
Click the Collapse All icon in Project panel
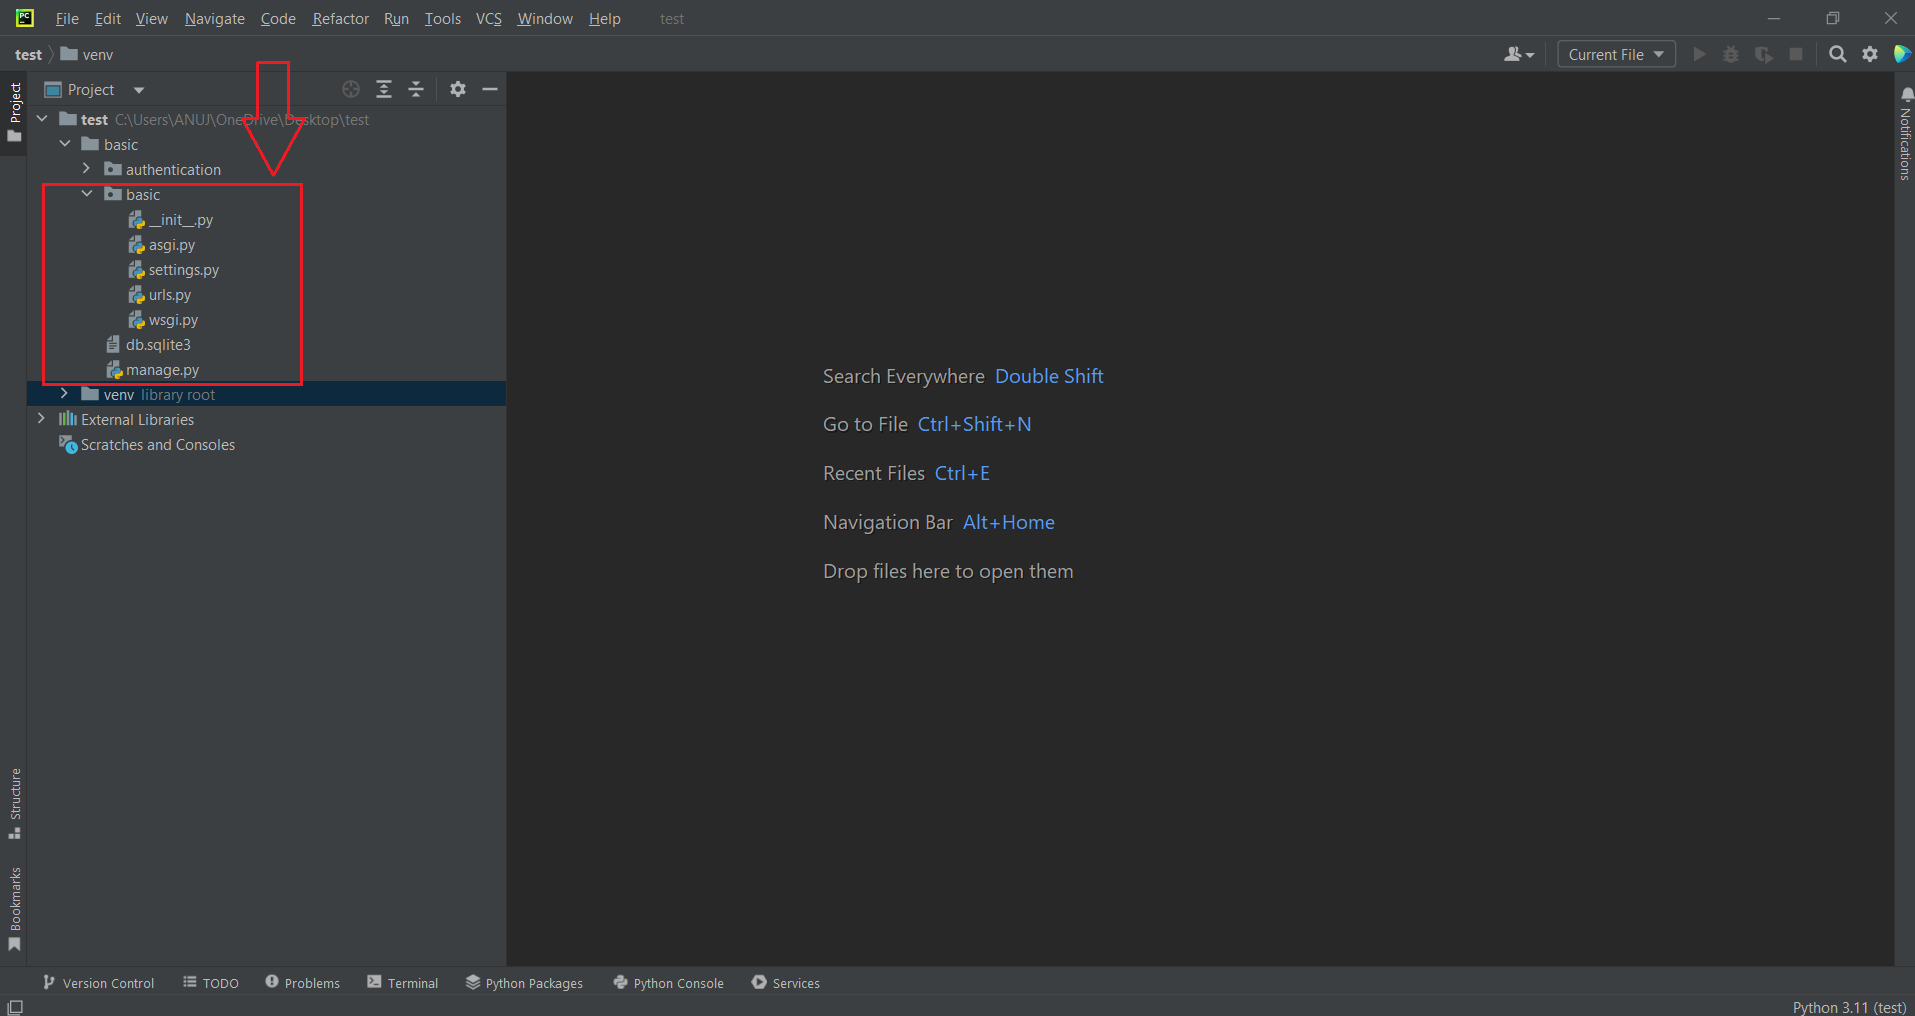416,89
